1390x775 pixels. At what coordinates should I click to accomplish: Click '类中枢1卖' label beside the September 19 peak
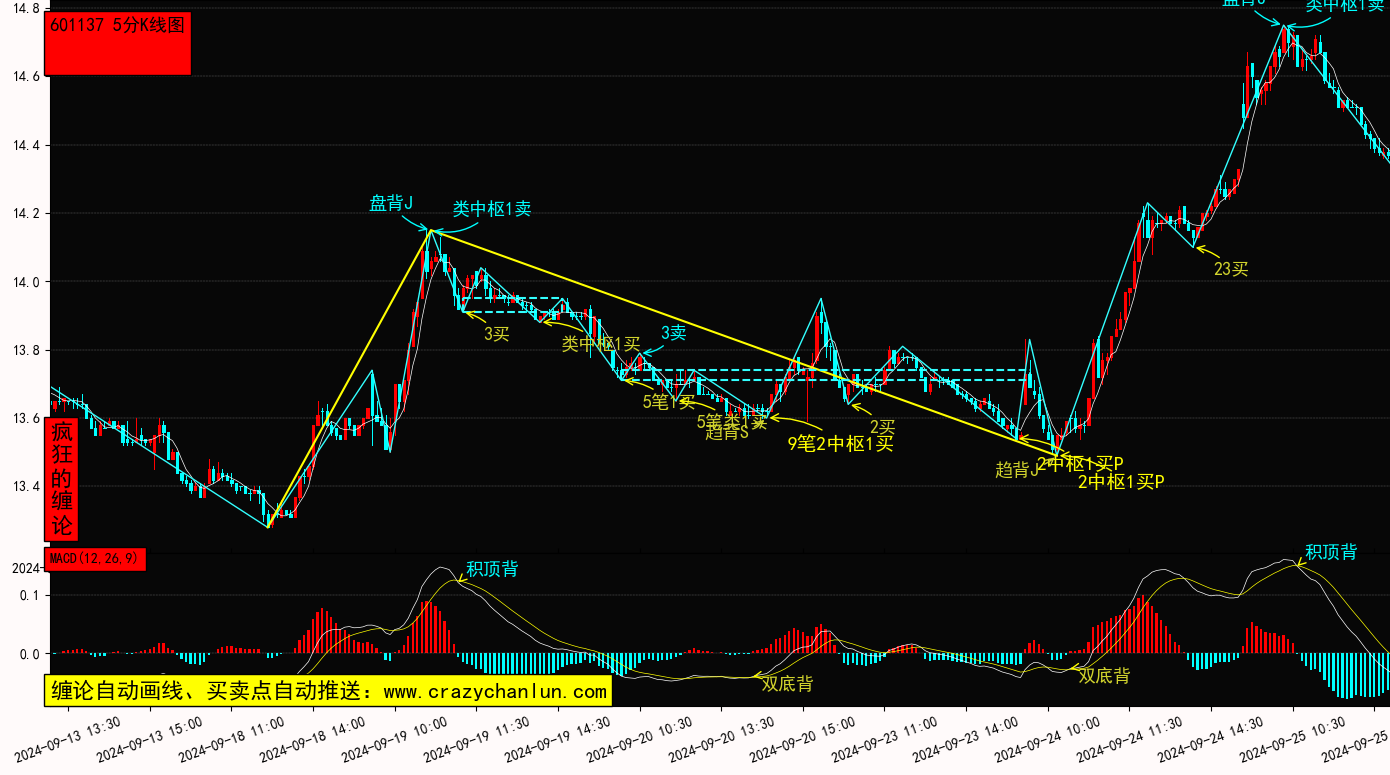coord(492,209)
